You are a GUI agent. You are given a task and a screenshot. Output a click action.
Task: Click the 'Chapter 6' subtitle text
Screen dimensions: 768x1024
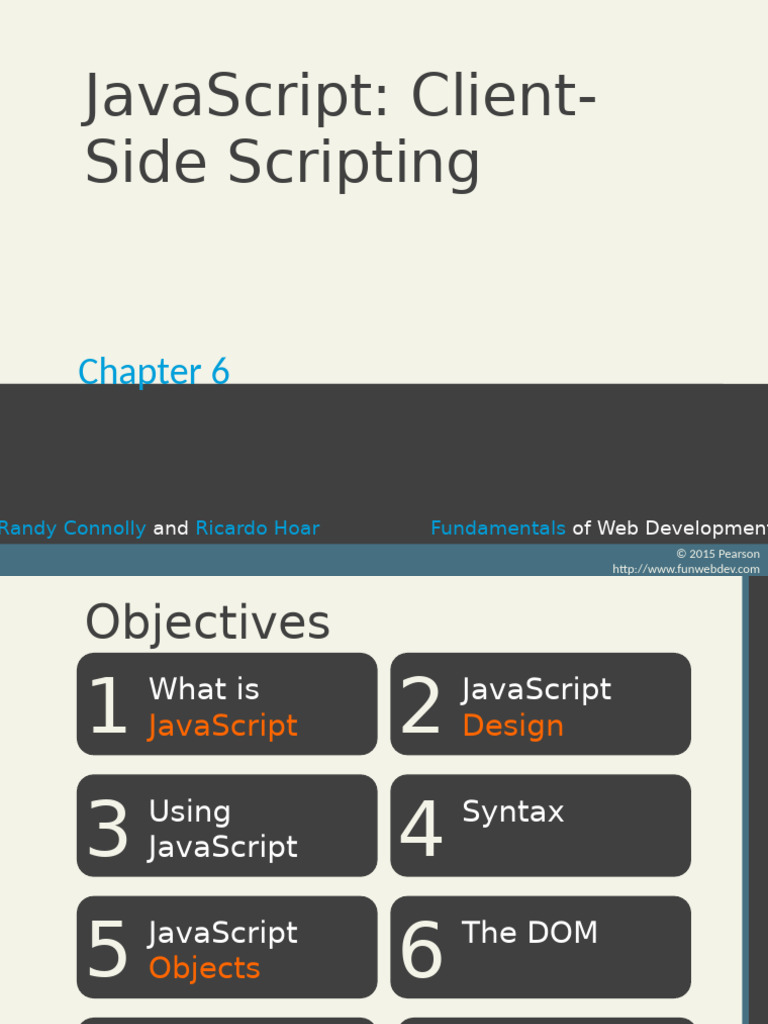coord(154,372)
